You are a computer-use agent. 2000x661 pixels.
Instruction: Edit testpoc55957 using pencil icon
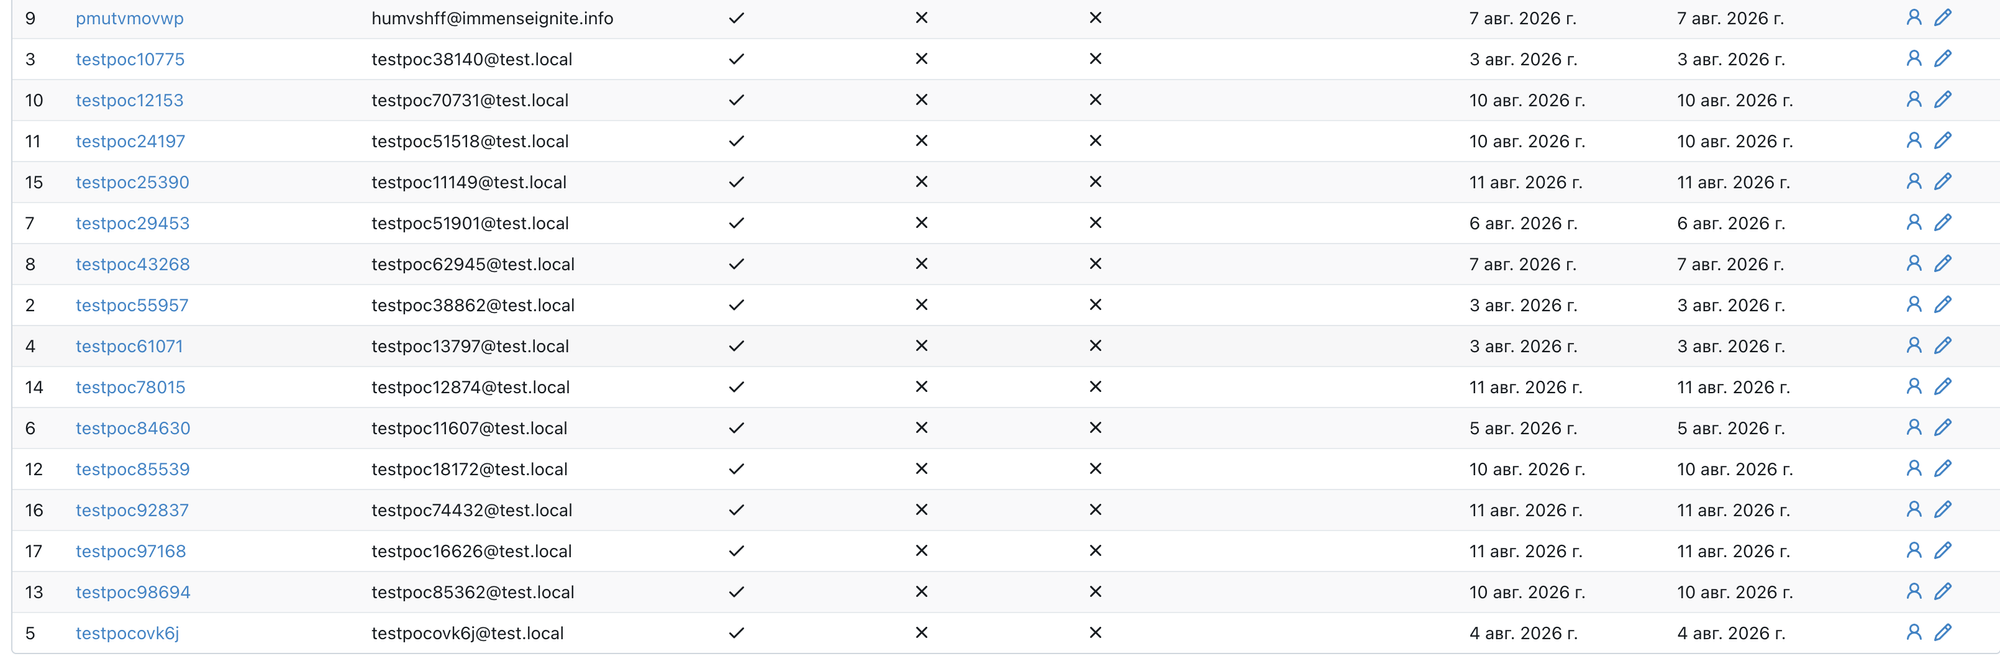click(x=1943, y=304)
